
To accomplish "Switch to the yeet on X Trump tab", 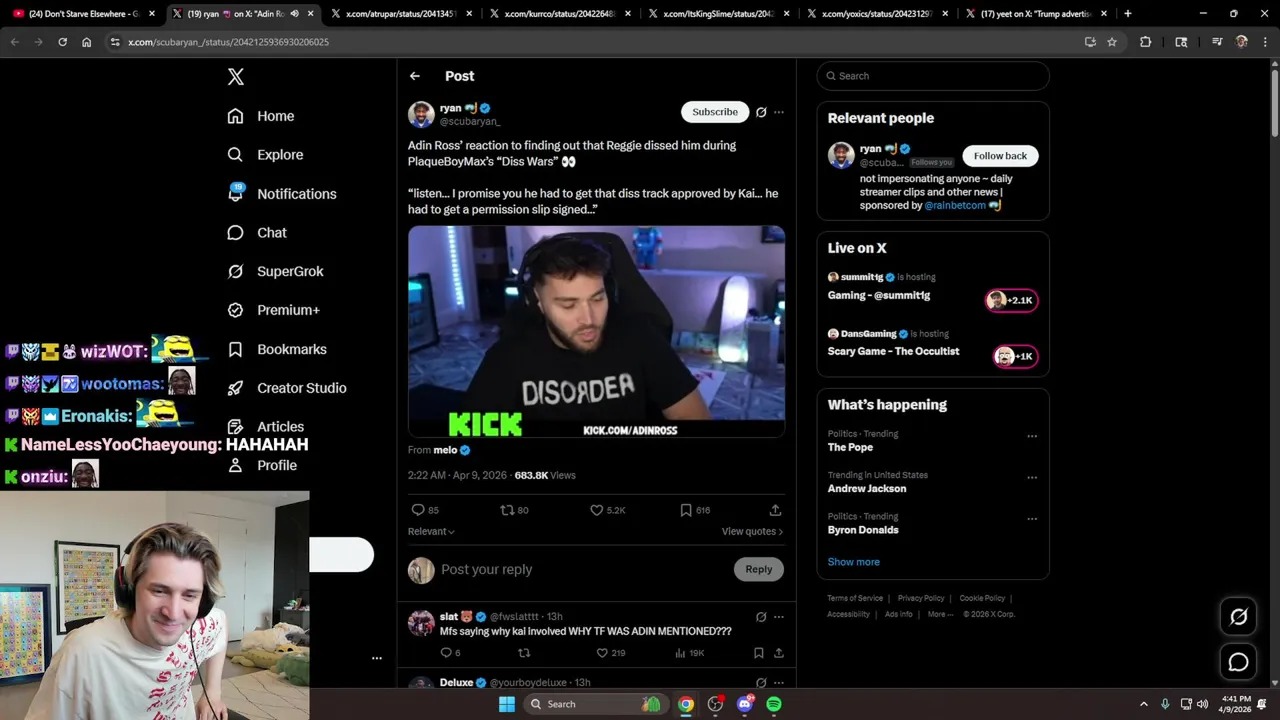I will [x=1035, y=14].
